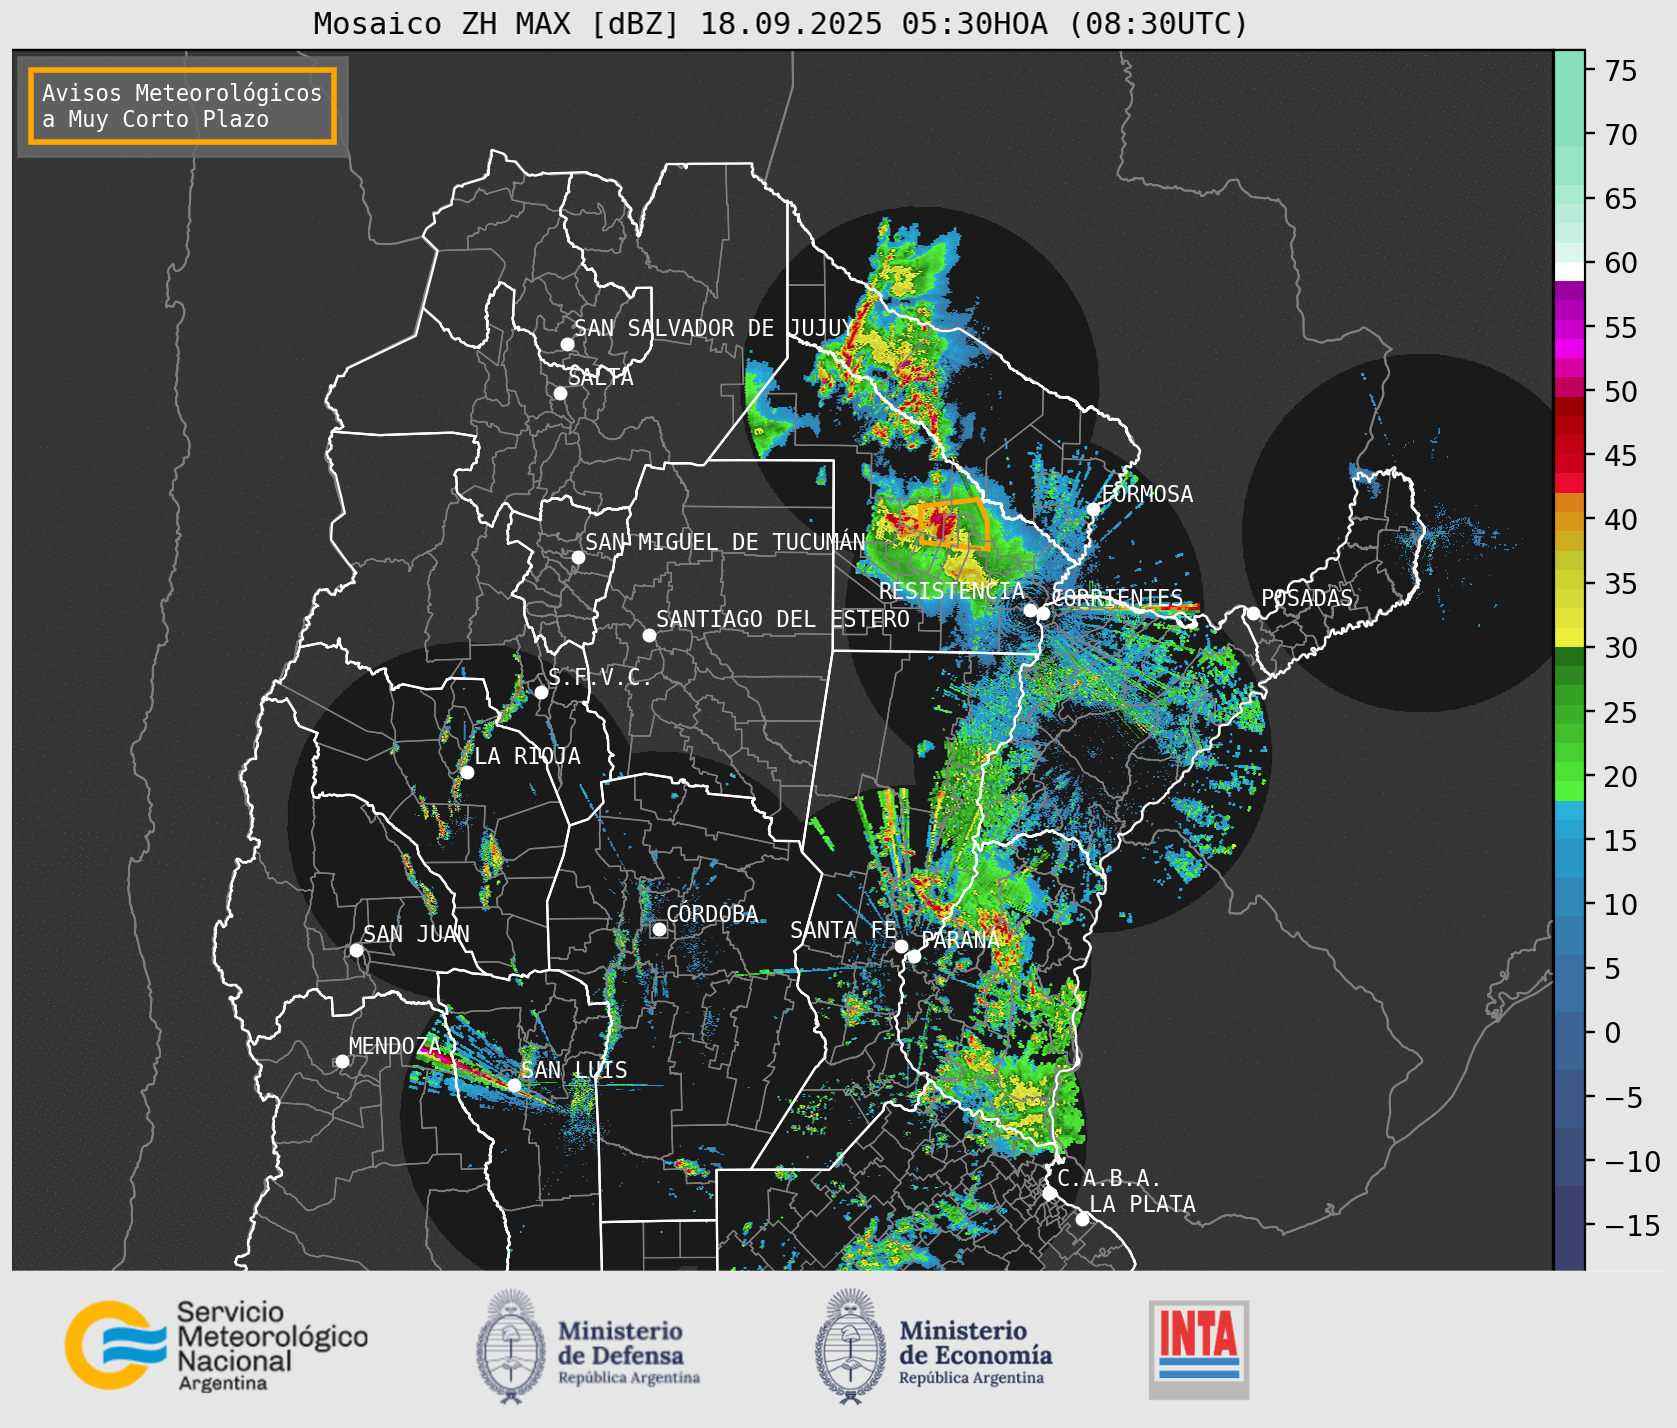Click the San Miguel de Tucumán city dot
The height and width of the screenshot is (1428, 1677).
click(578, 557)
